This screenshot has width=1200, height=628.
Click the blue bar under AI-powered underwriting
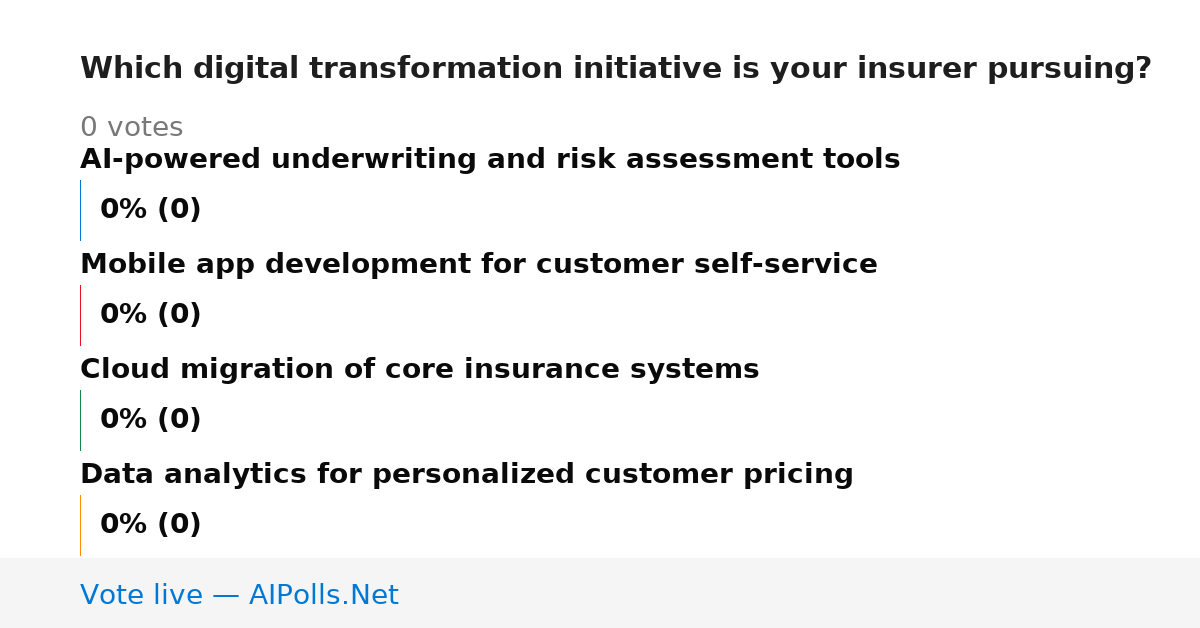[x=80, y=210]
